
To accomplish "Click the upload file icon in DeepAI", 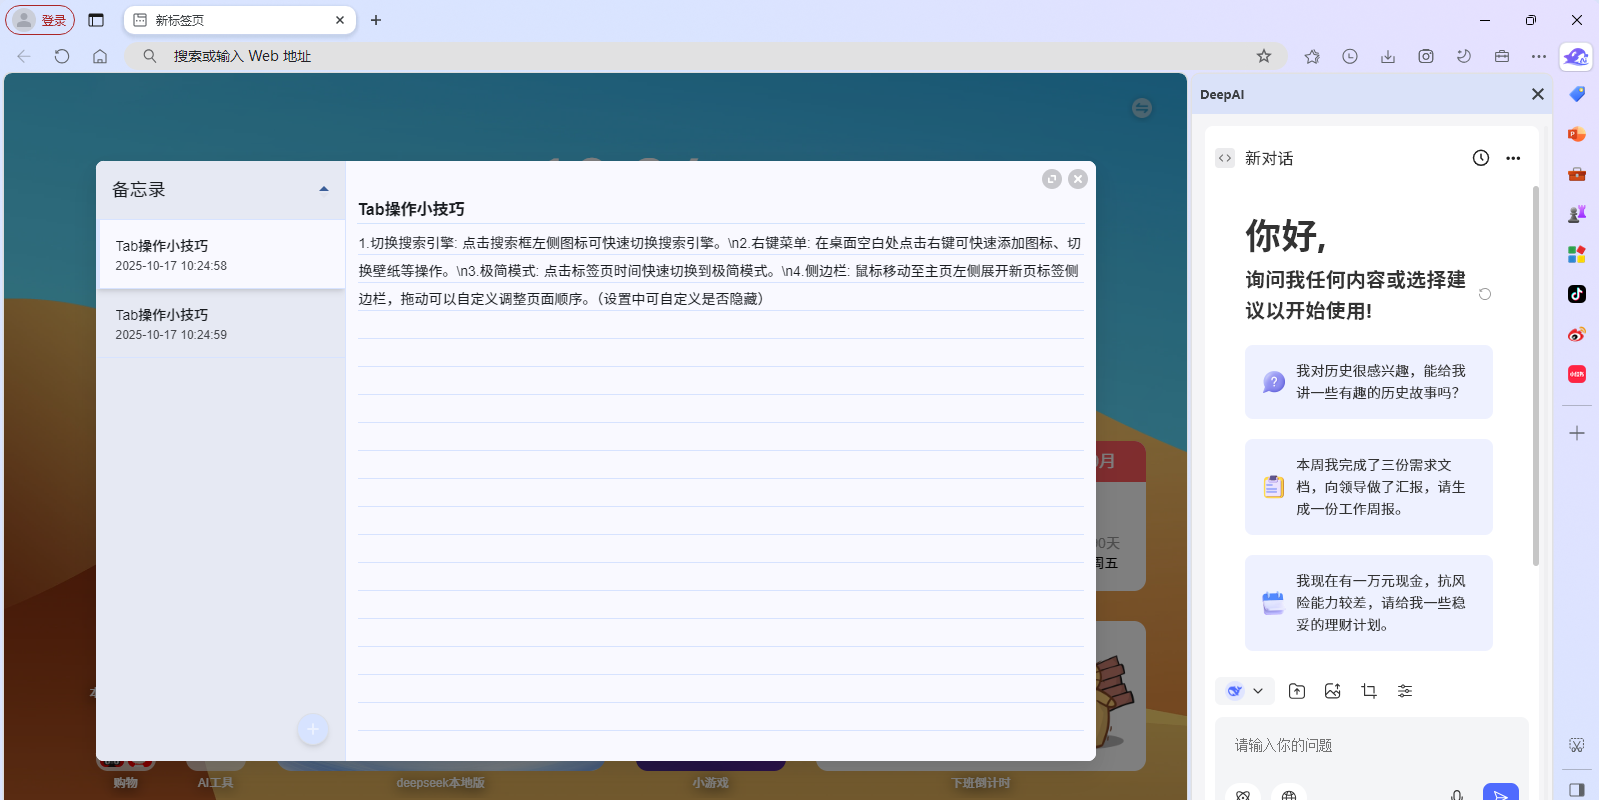I will (1297, 691).
